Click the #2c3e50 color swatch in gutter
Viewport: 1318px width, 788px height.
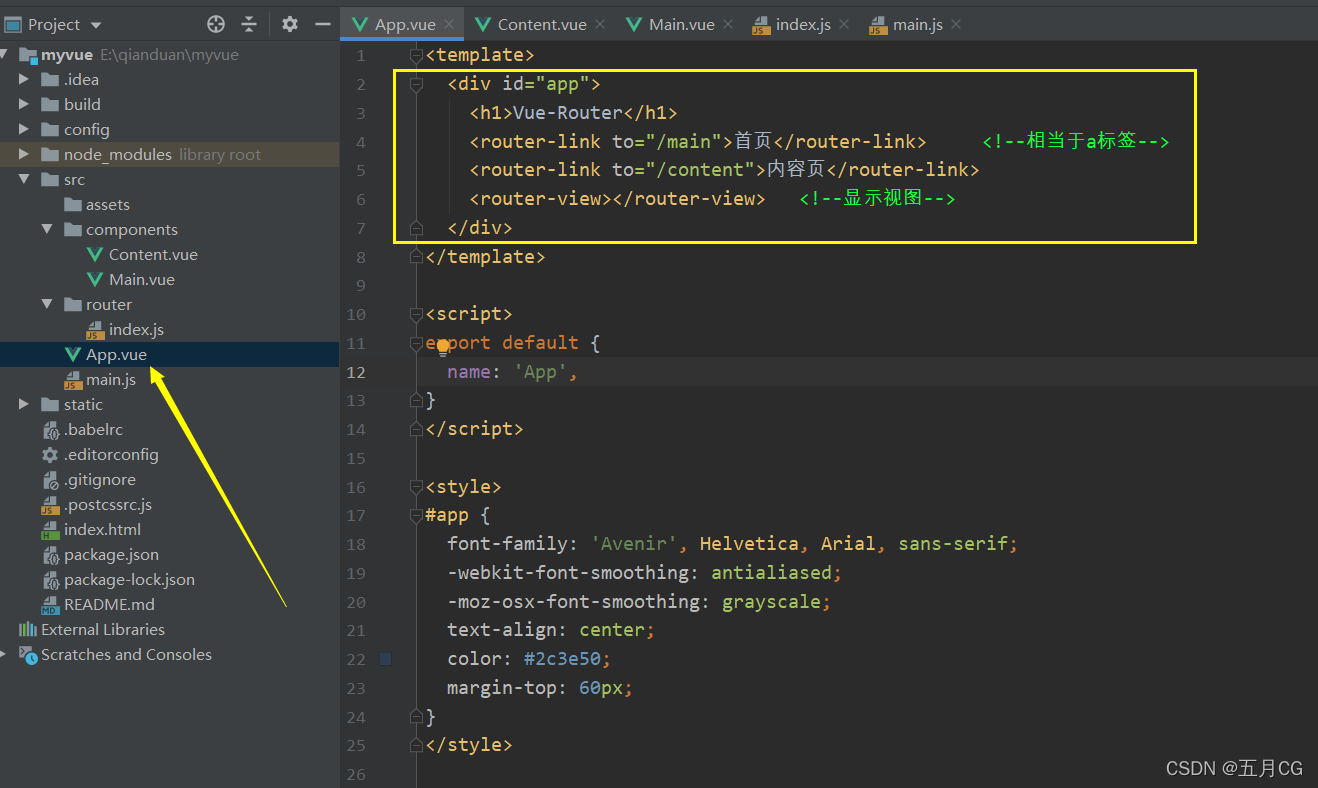click(386, 659)
